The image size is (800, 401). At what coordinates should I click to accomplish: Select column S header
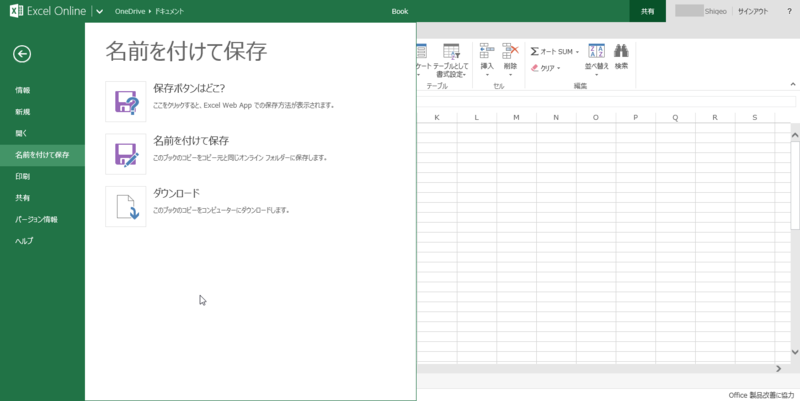(755, 117)
